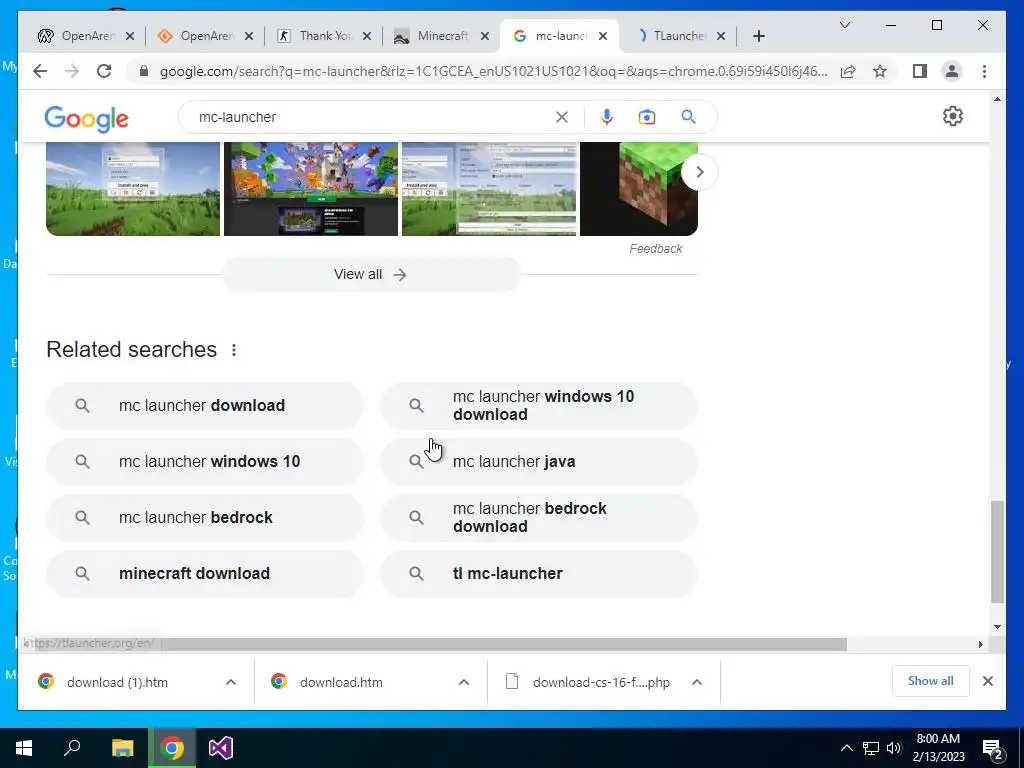Viewport: 1024px width, 768px height.
Task: Open Windows taskbar search
Action: pyautogui.click(x=72, y=748)
